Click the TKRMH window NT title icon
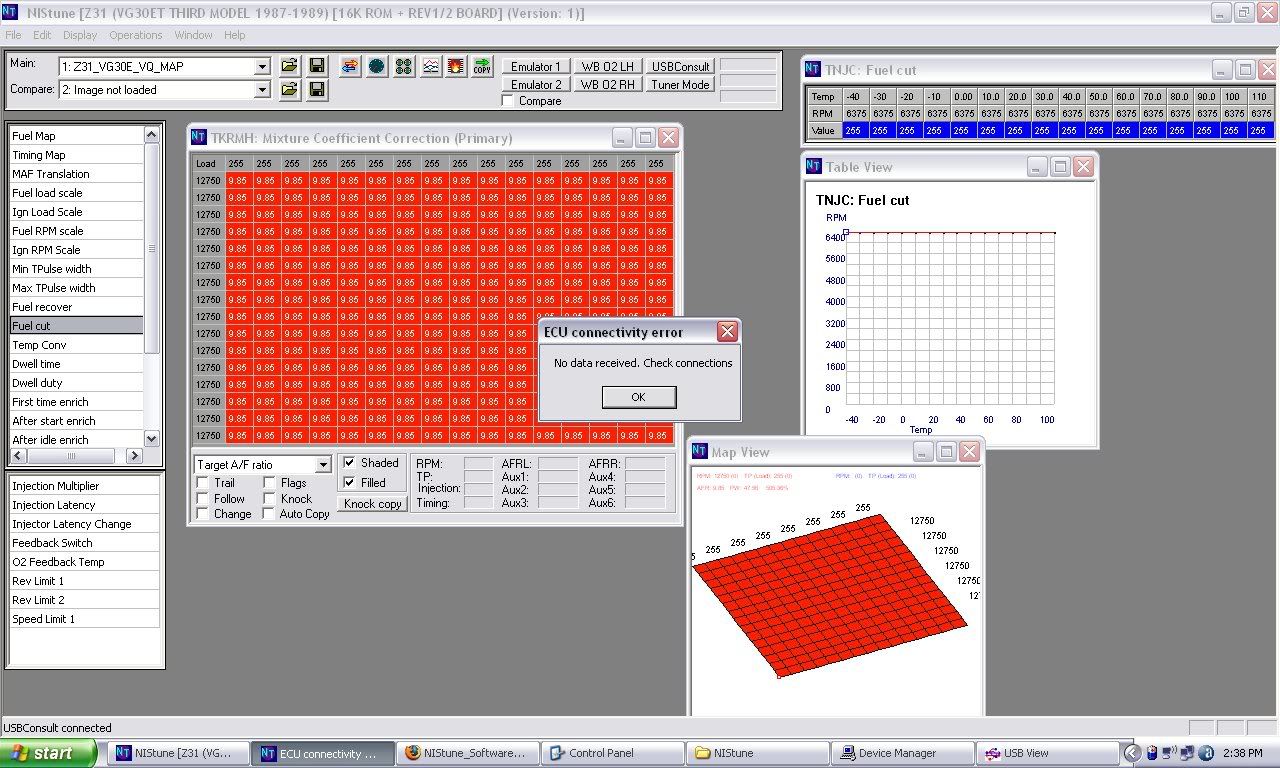Screen dimensions: 1280x768 click(199, 138)
